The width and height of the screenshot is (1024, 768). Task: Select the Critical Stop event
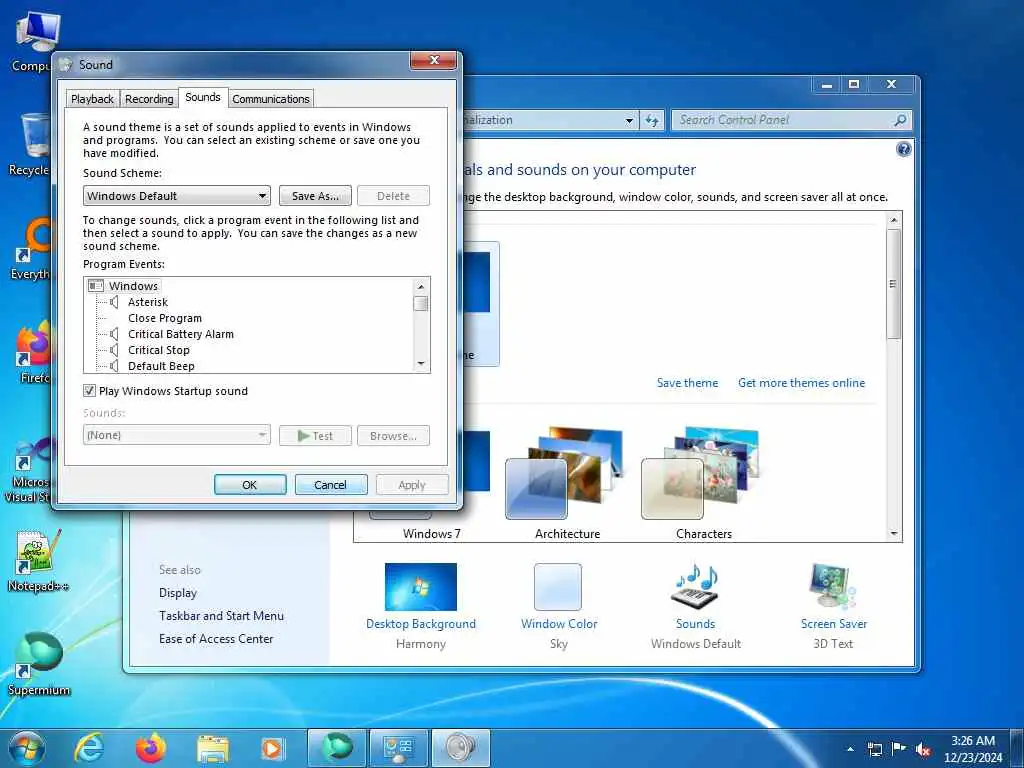[159, 350]
